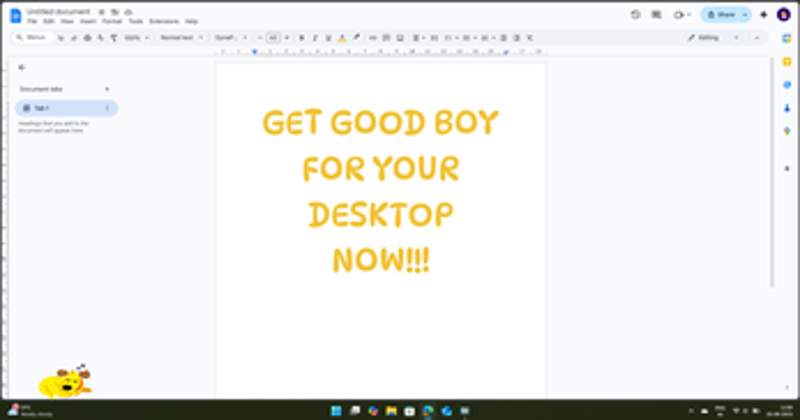The width and height of the screenshot is (800, 420).
Task: Click the font size input box
Action: click(x=273, y=38)
